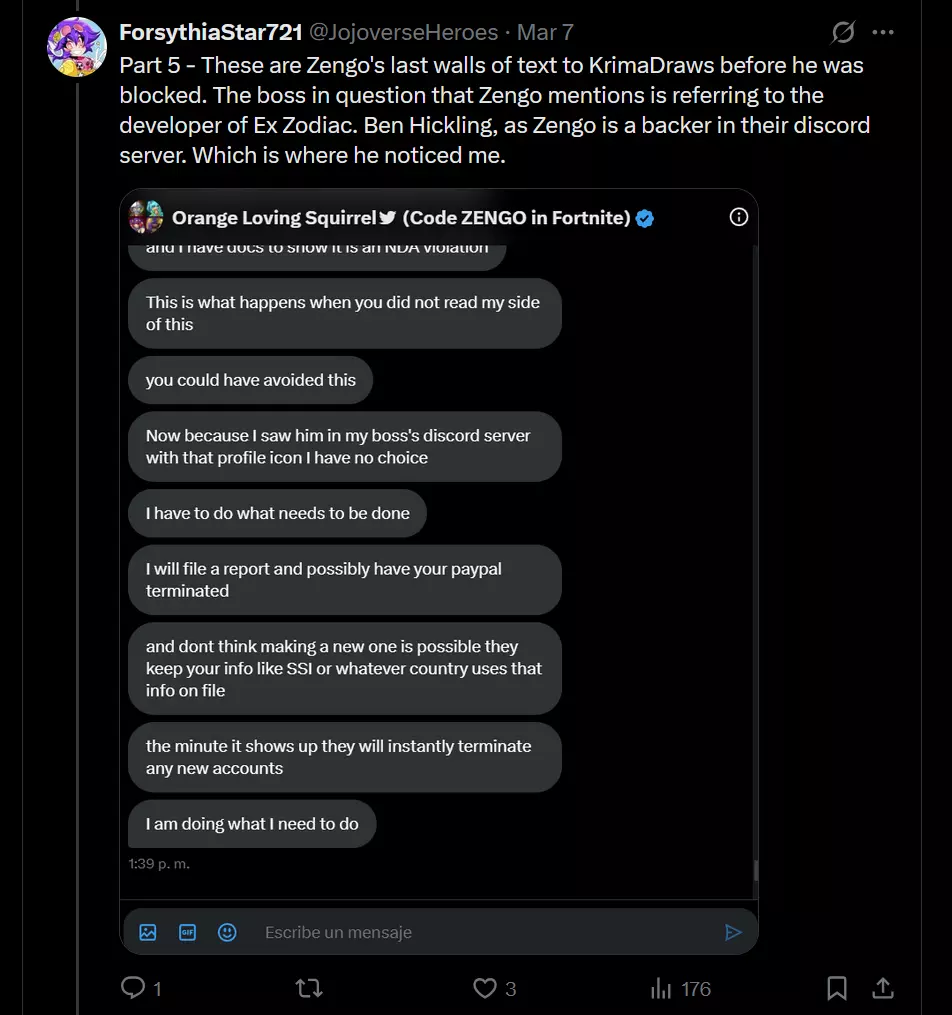
Task: Click the Grok slashed-circle icon
Action: click(843, 32)
